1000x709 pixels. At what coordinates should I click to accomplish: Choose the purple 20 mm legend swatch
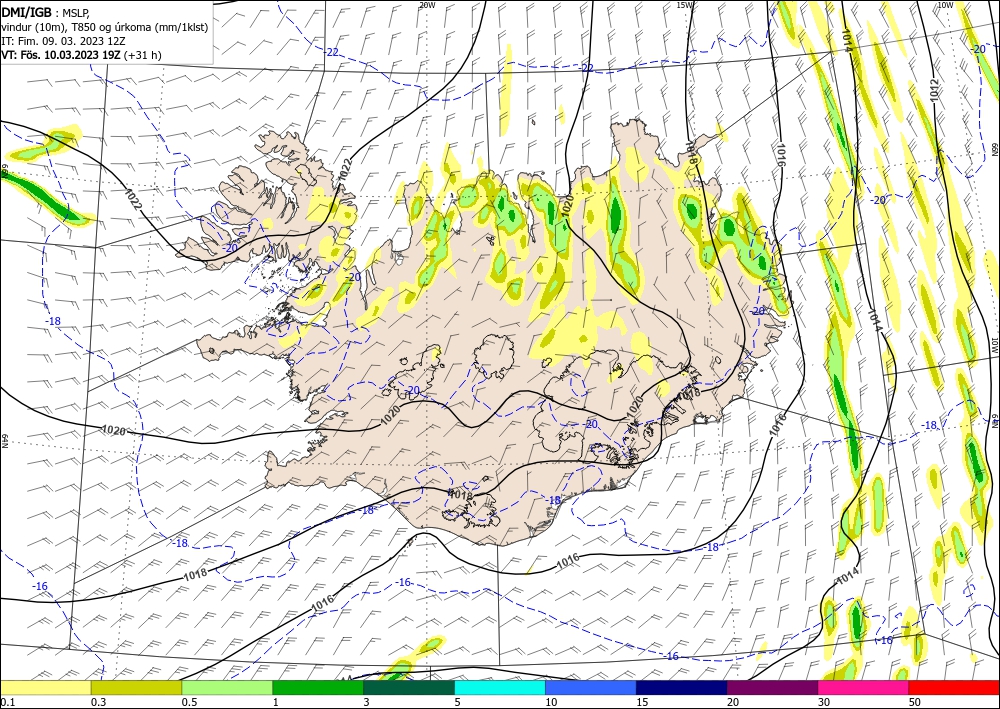tap(772, 687)
